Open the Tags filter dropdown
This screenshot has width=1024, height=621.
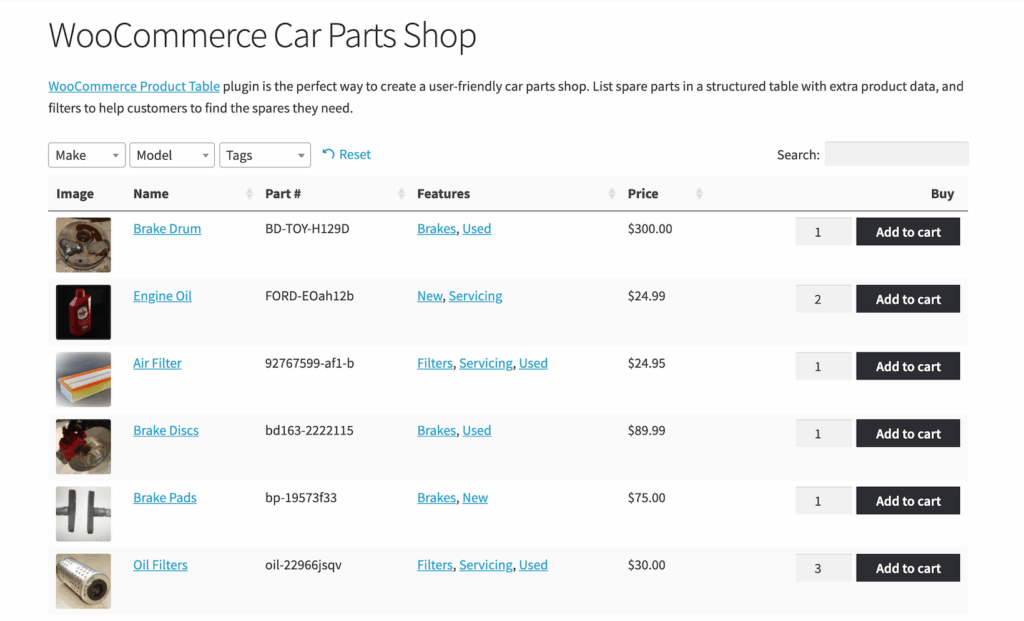tap(264, 155)
